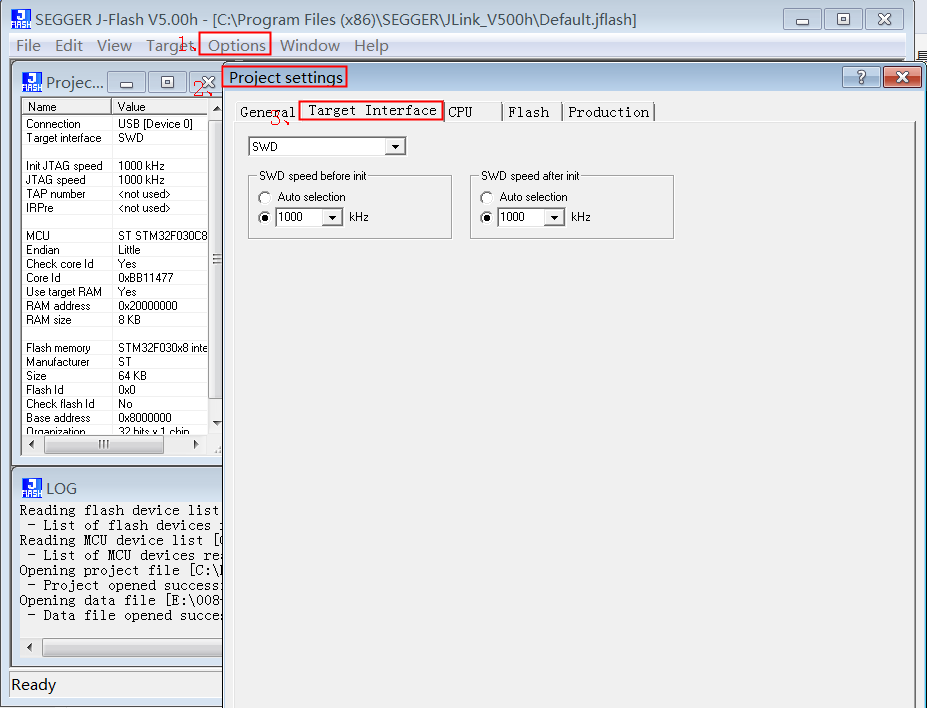Image resolution: width=927 pixels, height=708 pixels.
Task: Open the Window menu
Action: click(x=309, y=45)
